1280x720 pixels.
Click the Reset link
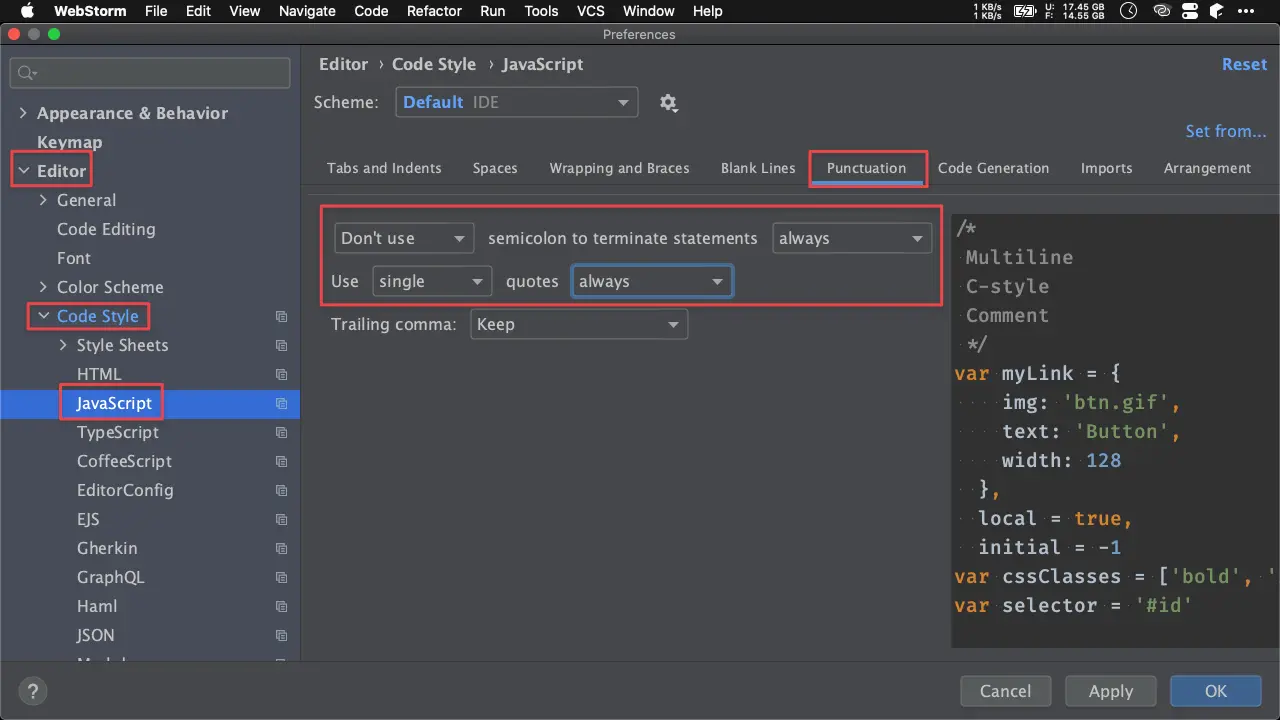(x=1244, y=64)
